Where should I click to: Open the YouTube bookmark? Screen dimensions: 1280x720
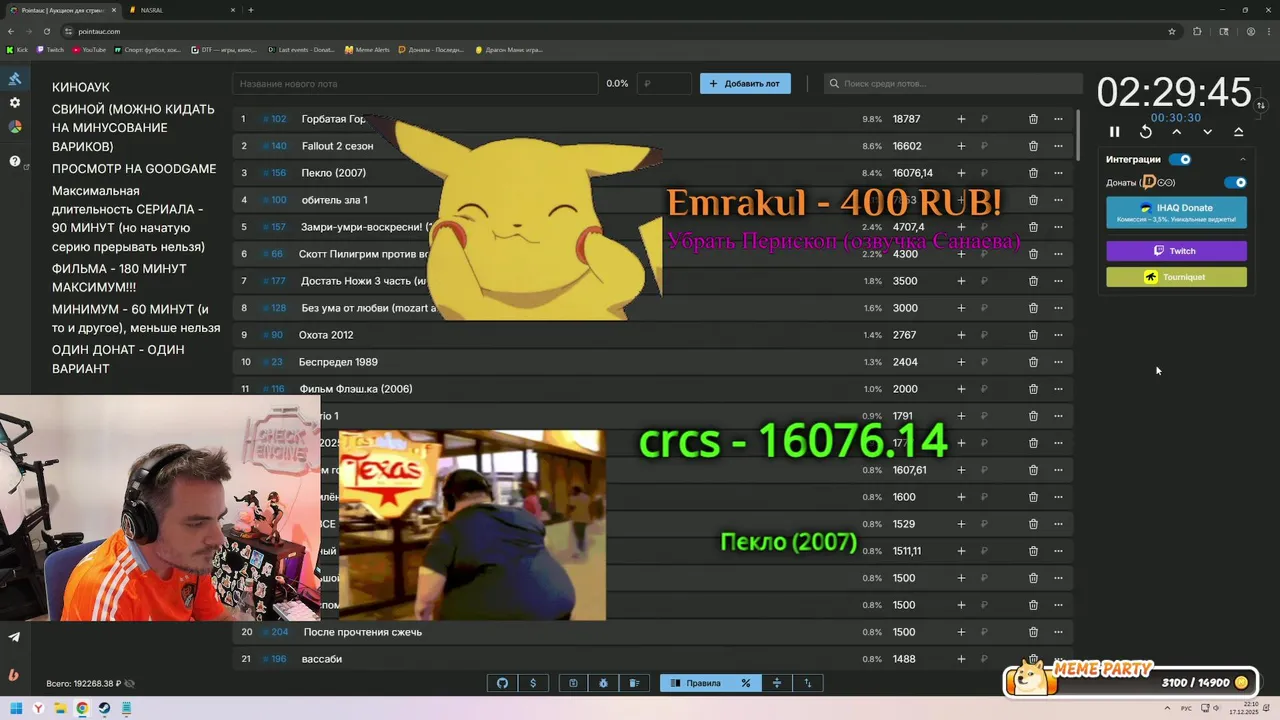[89, 49]
